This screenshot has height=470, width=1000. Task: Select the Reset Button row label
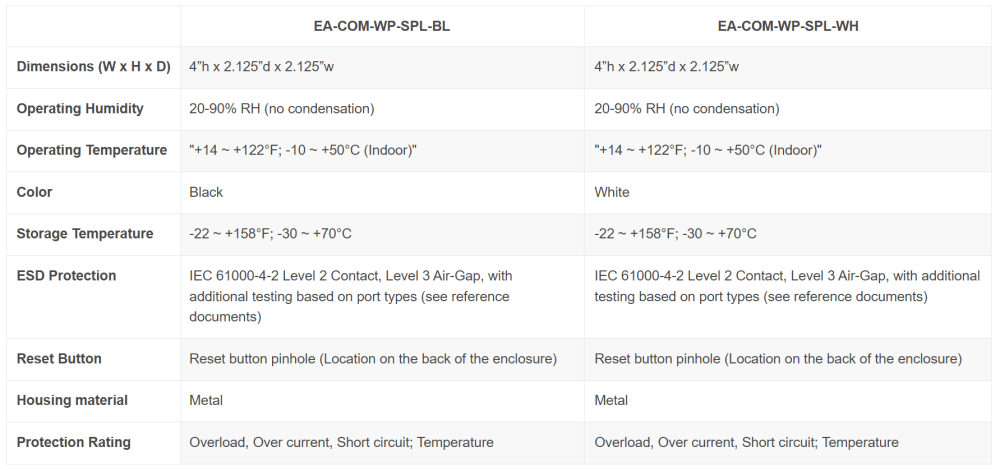59,358
